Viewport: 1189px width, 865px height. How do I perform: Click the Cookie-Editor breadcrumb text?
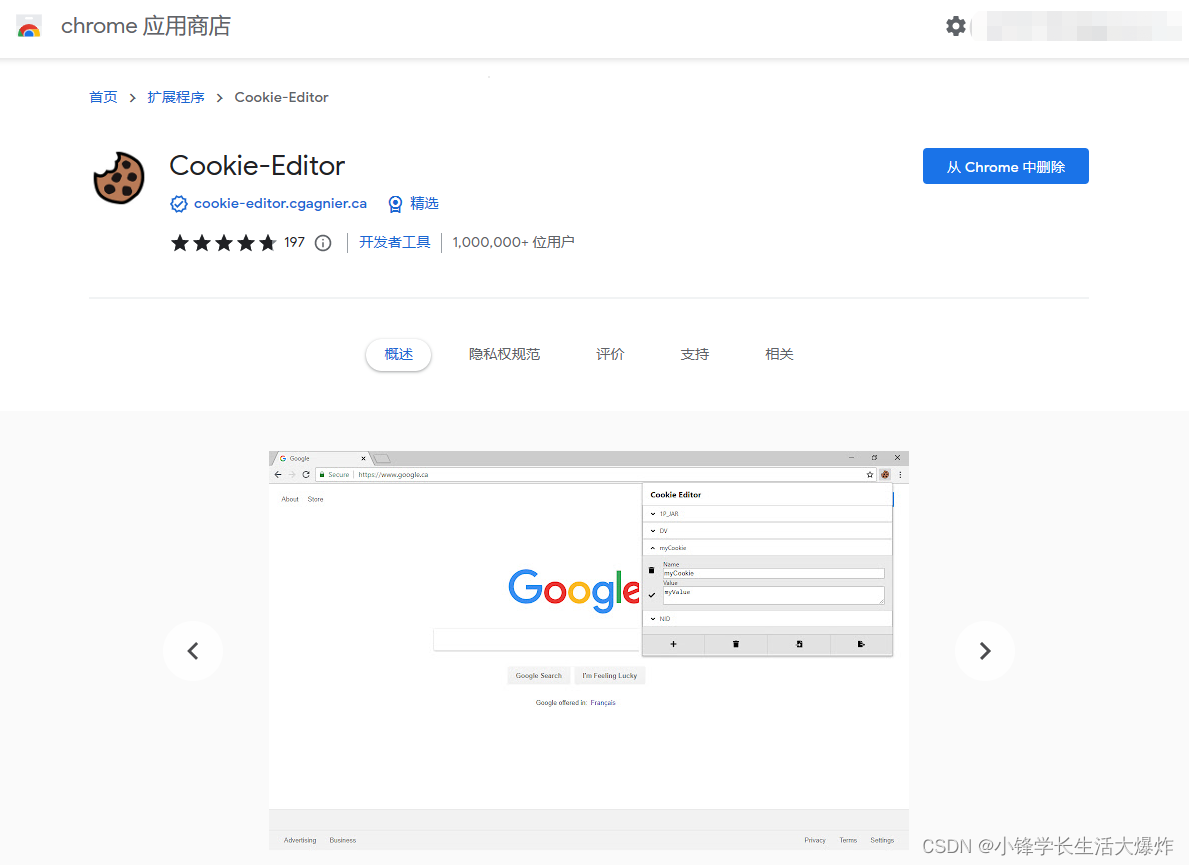pyautogui.click(x=281, y=97)
